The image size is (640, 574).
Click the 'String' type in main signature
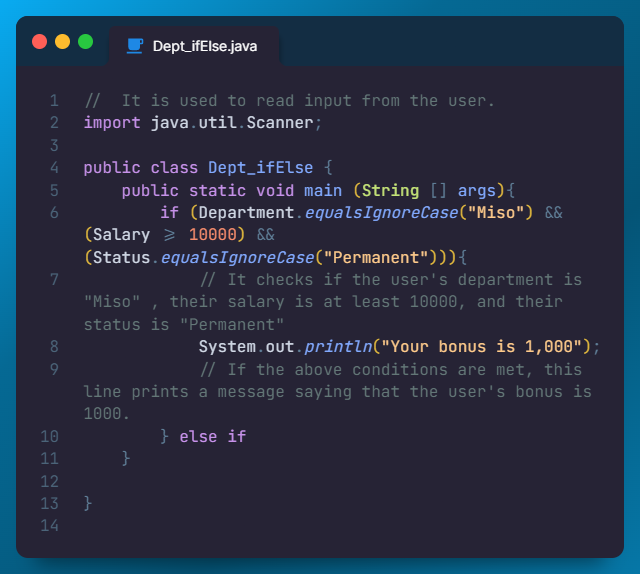(x=390, y=191)
